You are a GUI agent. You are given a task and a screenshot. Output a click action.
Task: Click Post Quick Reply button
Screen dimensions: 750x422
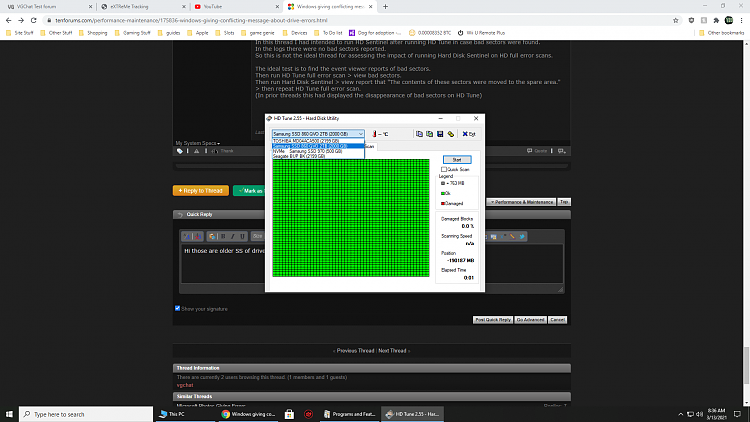[493, 320]
